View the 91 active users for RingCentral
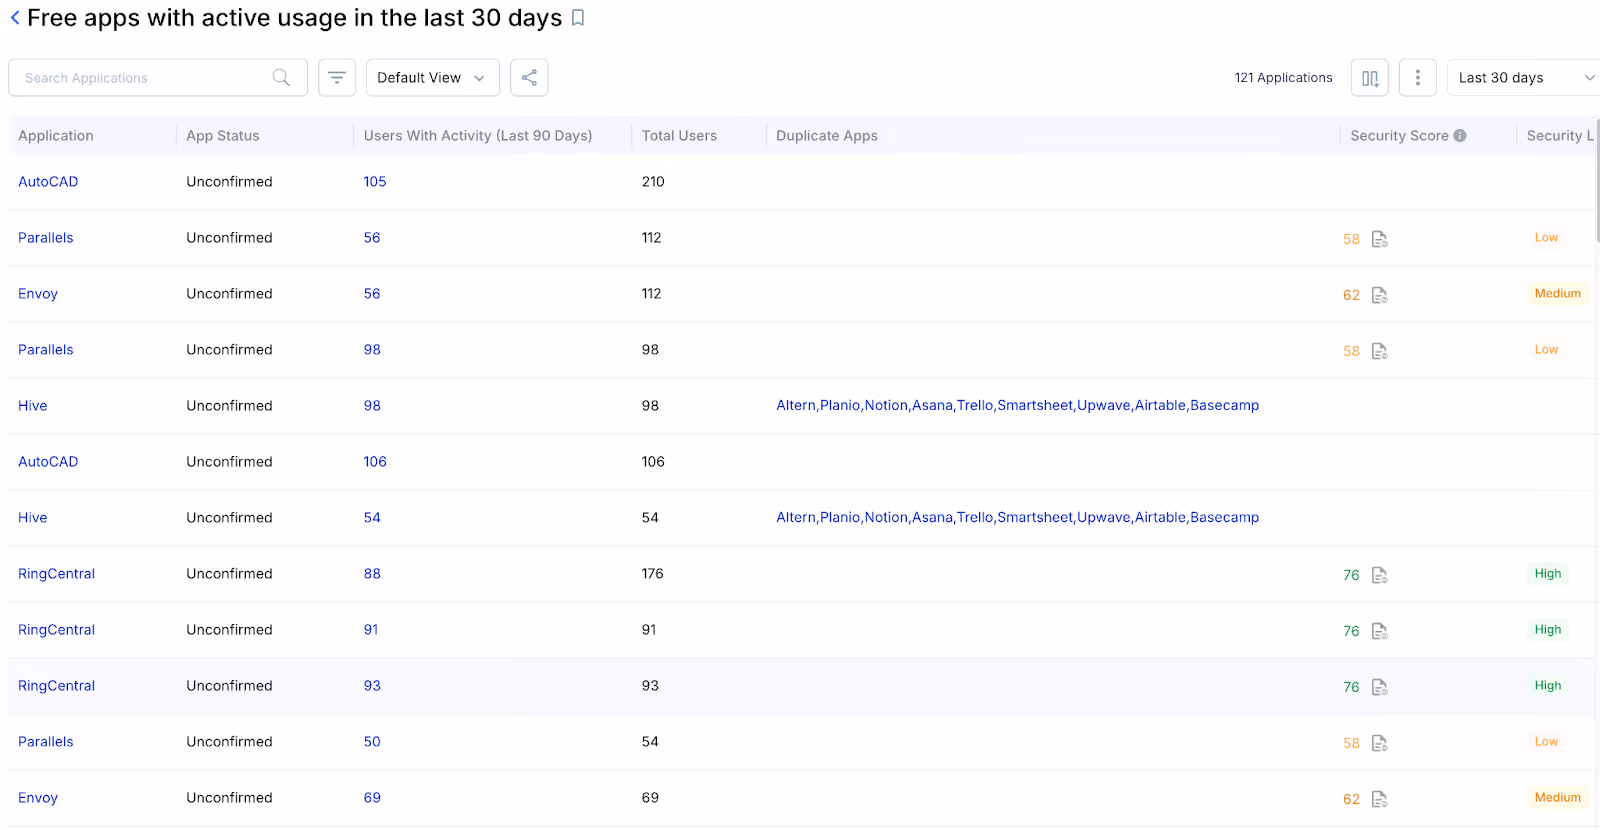Viewport: 1600px width, 830px height. pyautogui.click(x=371, y=630)
